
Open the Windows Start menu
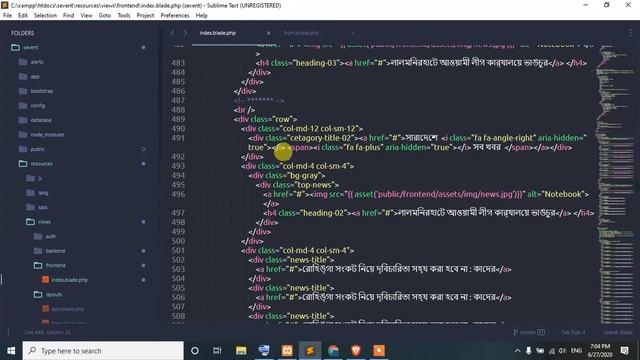pos(11,351)
